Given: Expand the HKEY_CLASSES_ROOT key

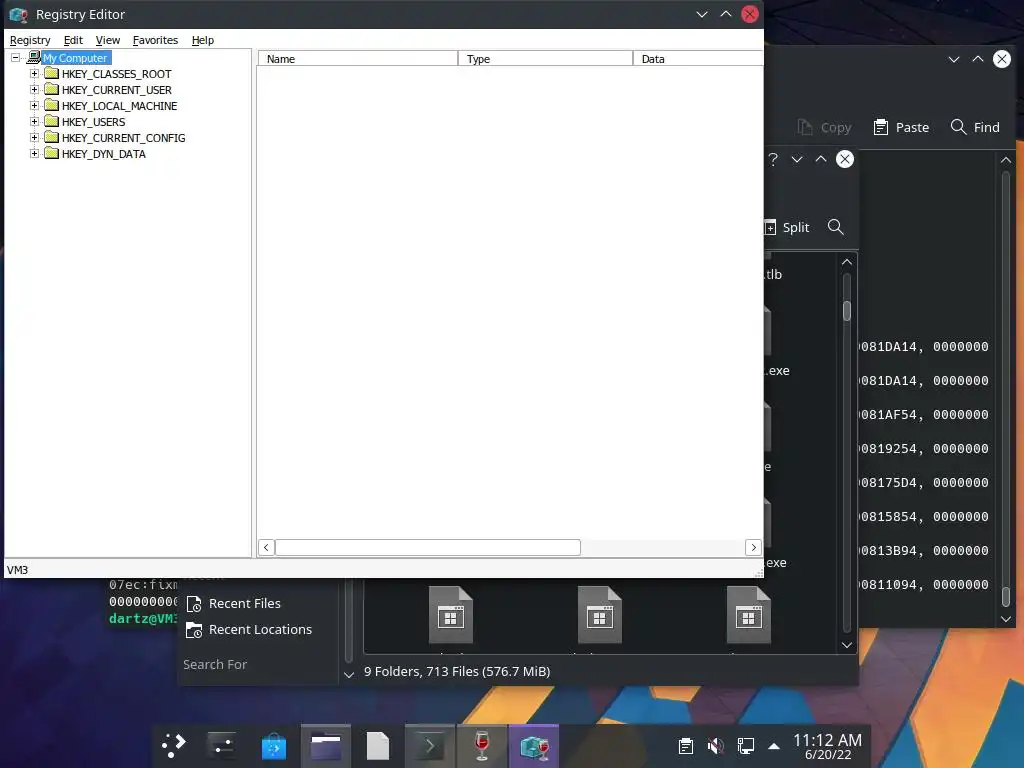Looking at the screenshot, I should coord(35,74).
